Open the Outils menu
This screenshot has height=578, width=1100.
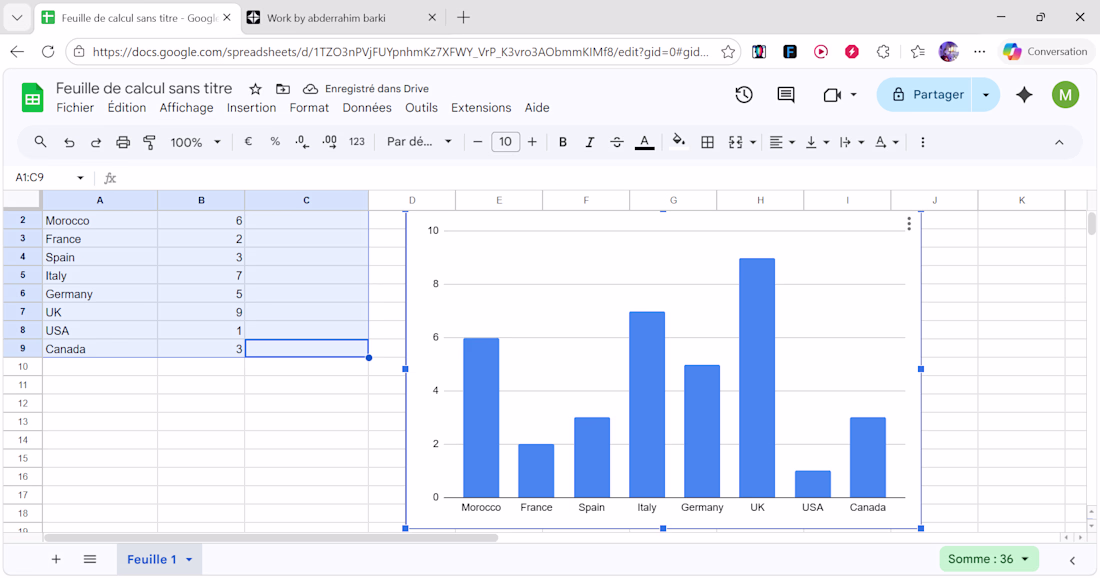tap(421, 107)
